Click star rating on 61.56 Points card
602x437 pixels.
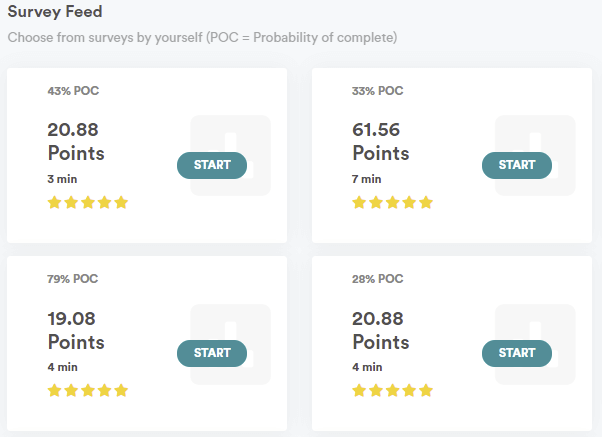coord(392,202)
